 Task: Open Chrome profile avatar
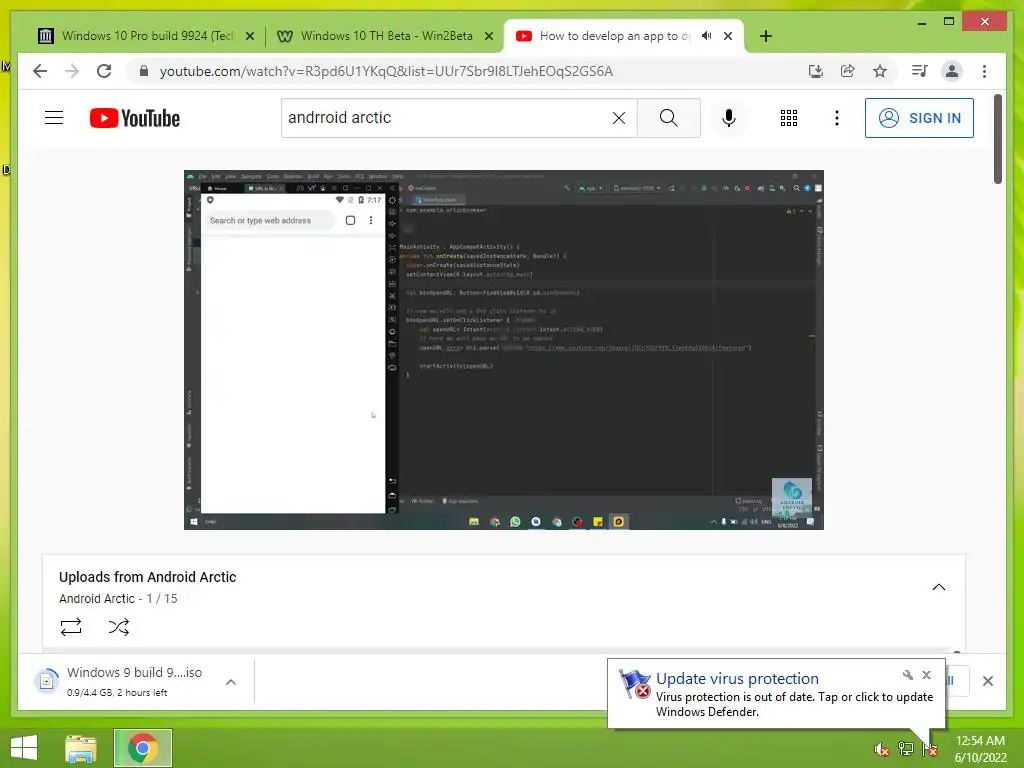point(952,71)
